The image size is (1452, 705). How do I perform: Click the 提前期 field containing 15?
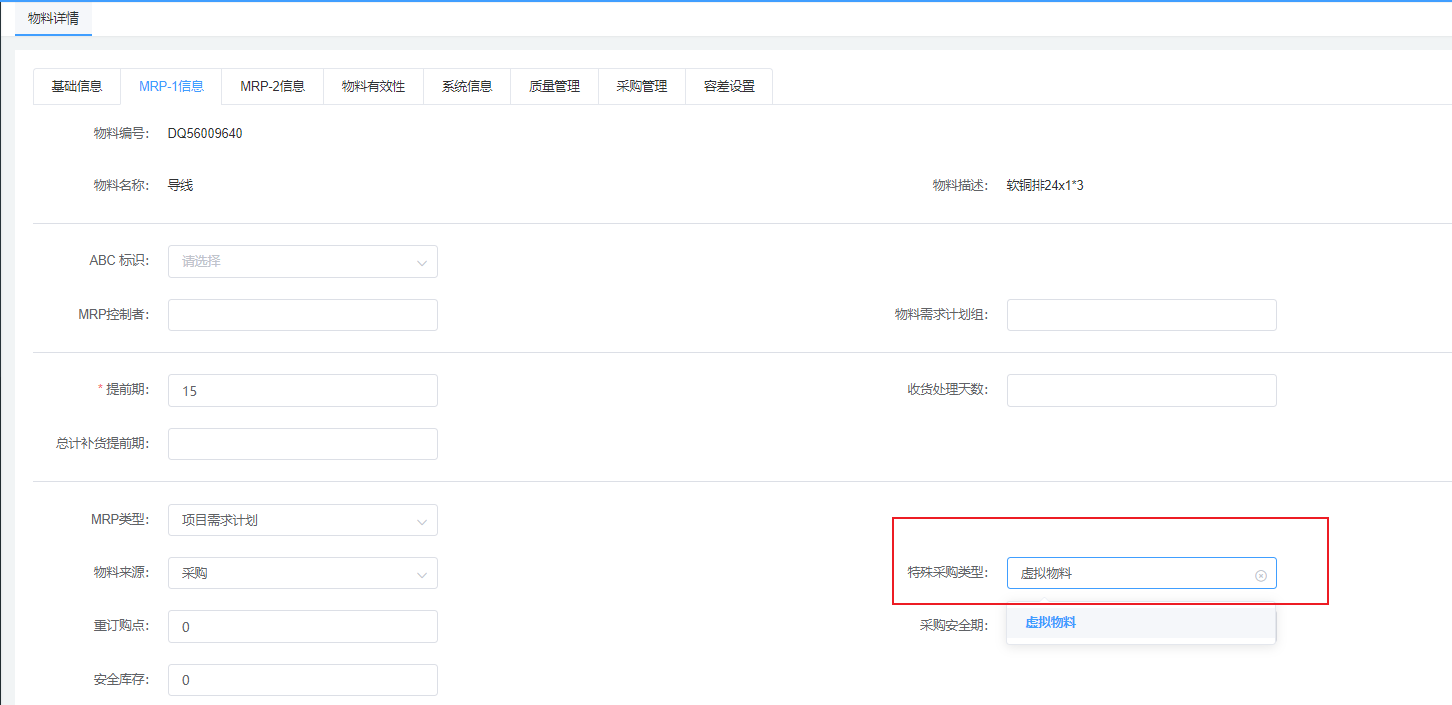302,391
